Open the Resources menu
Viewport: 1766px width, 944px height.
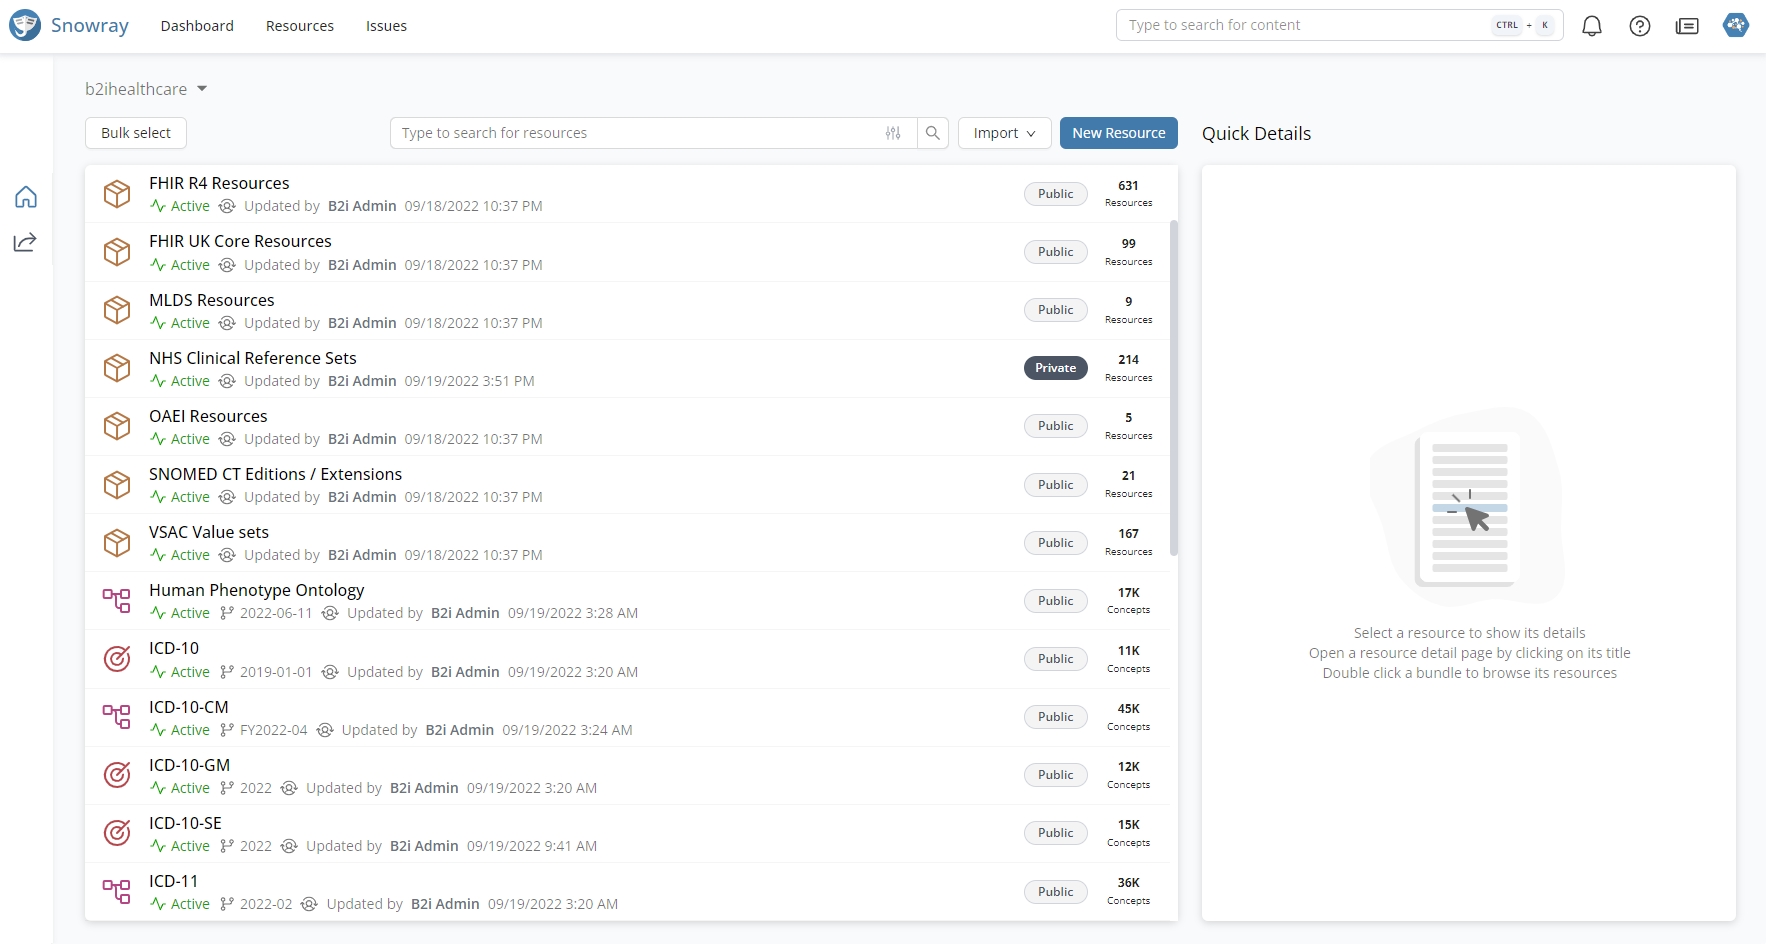[300, 26]
